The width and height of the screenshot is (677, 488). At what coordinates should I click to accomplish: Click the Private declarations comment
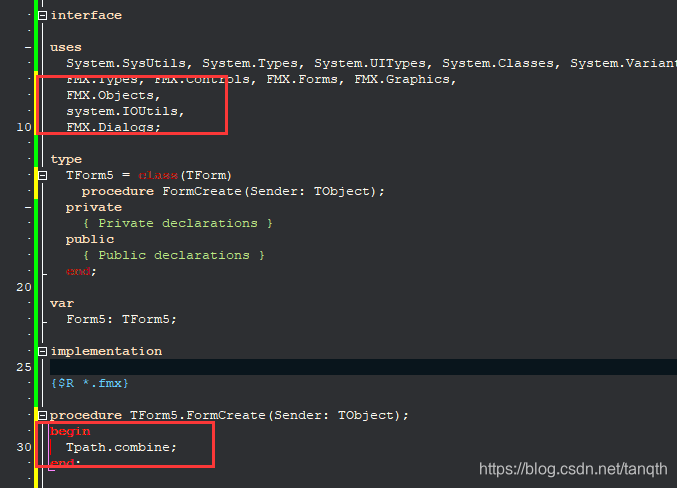coord(177,223)
